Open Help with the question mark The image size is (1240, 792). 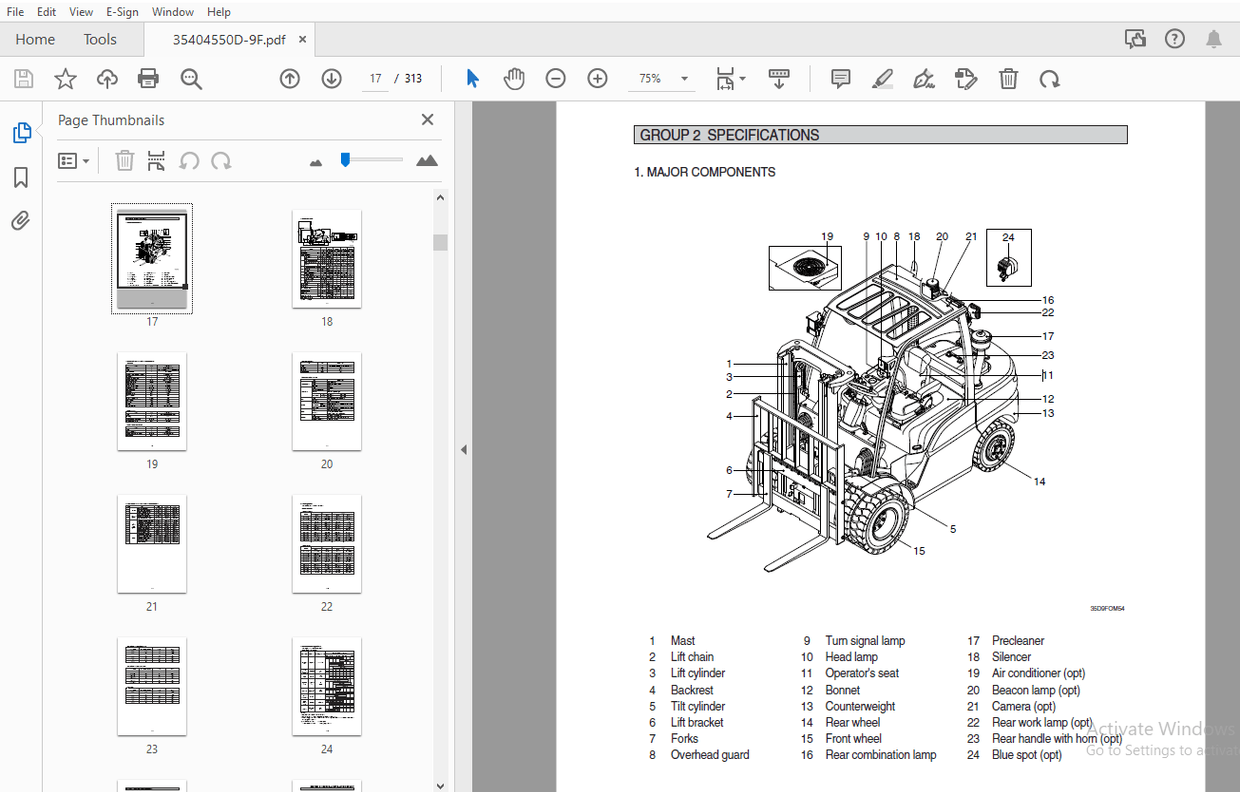[x=1174, y=38]
